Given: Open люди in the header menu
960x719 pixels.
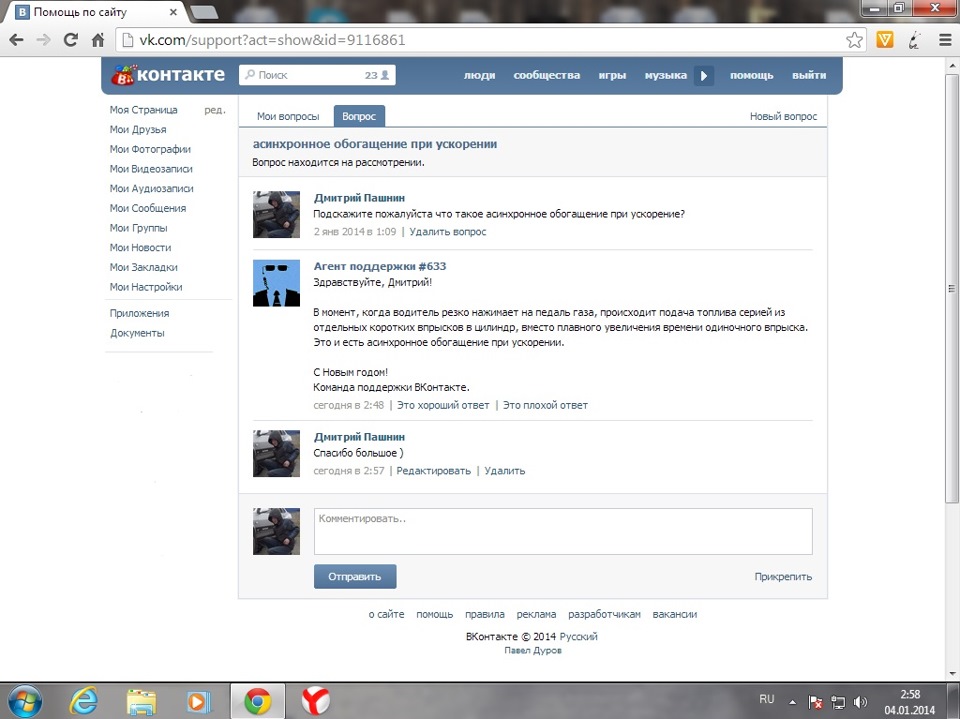Looking at the screenshot, I should coord(479,75).
